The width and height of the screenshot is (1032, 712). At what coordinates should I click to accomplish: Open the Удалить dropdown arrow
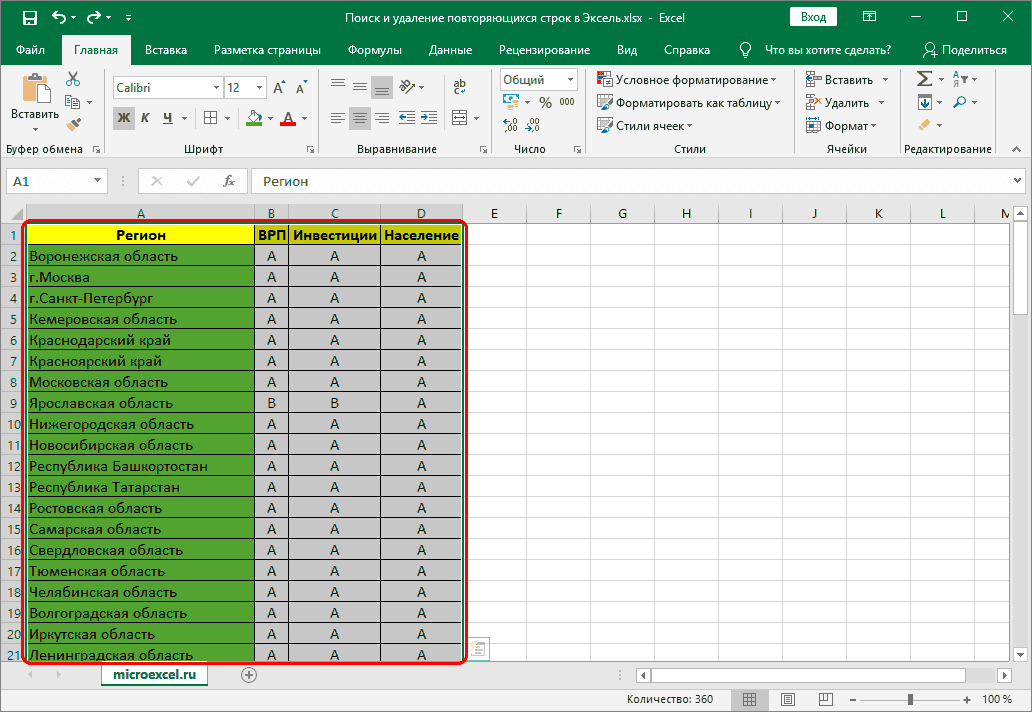[x=880, y=101]
